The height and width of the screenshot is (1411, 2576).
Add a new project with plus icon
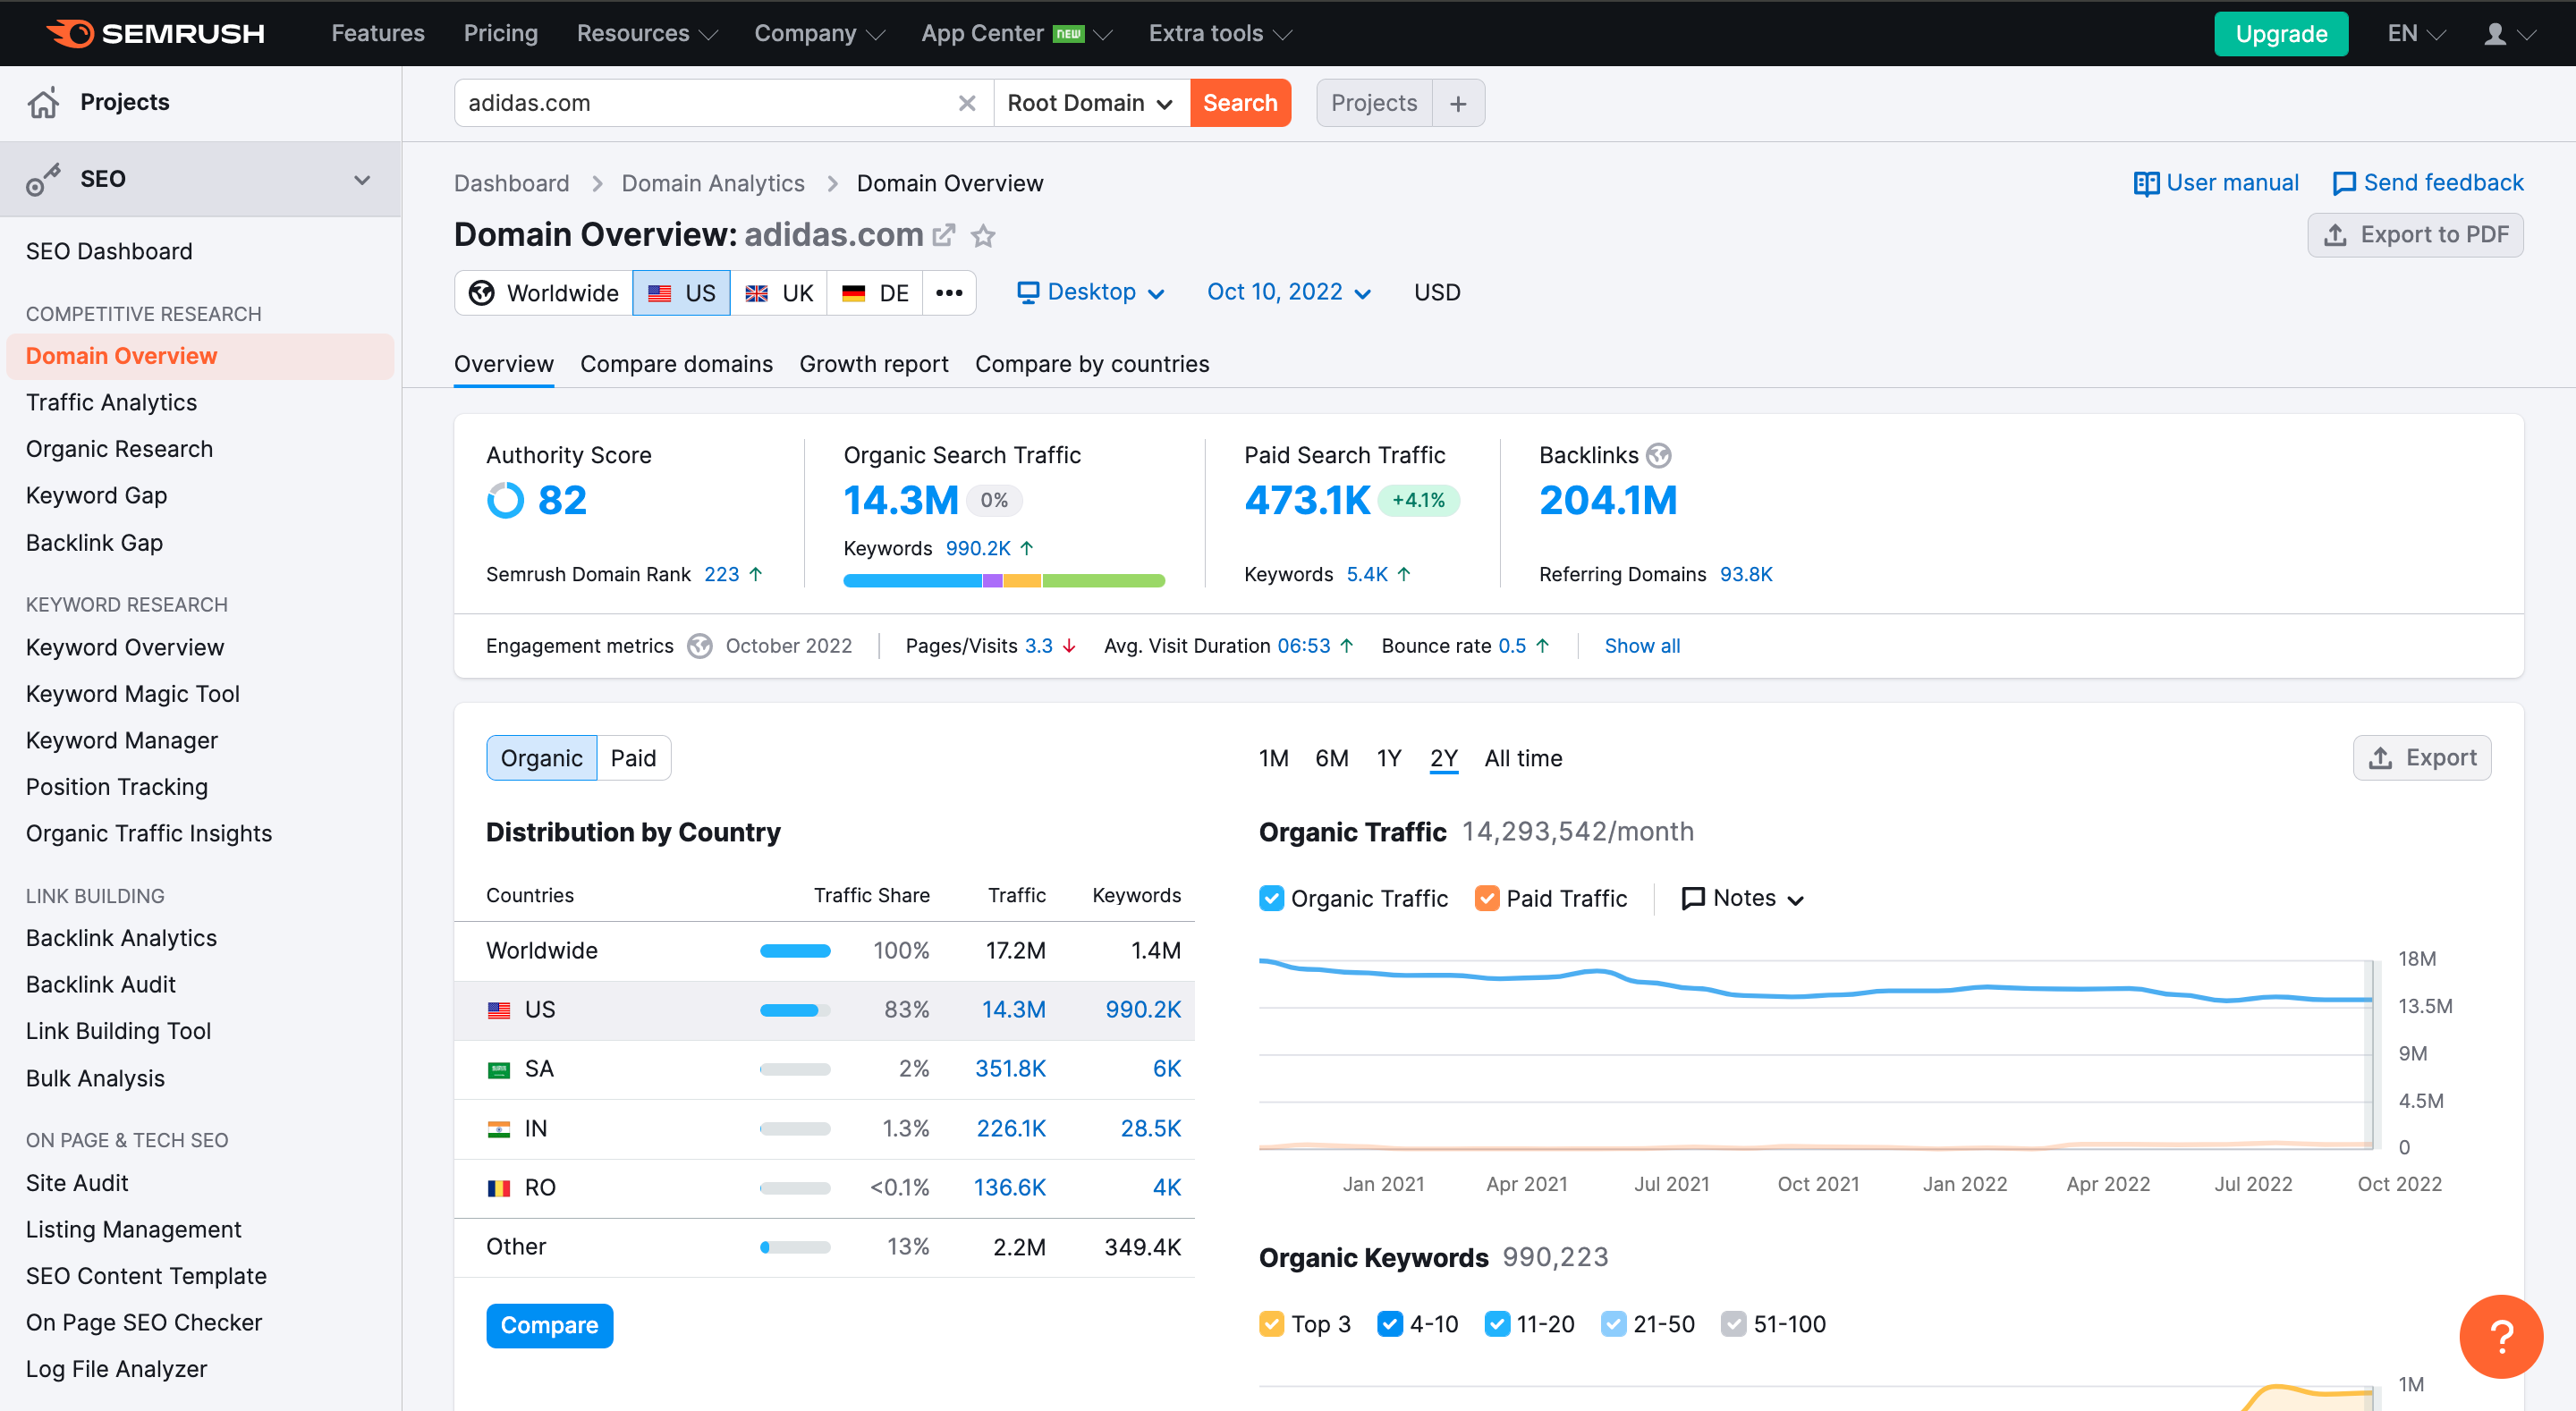tap(1458, 103)
